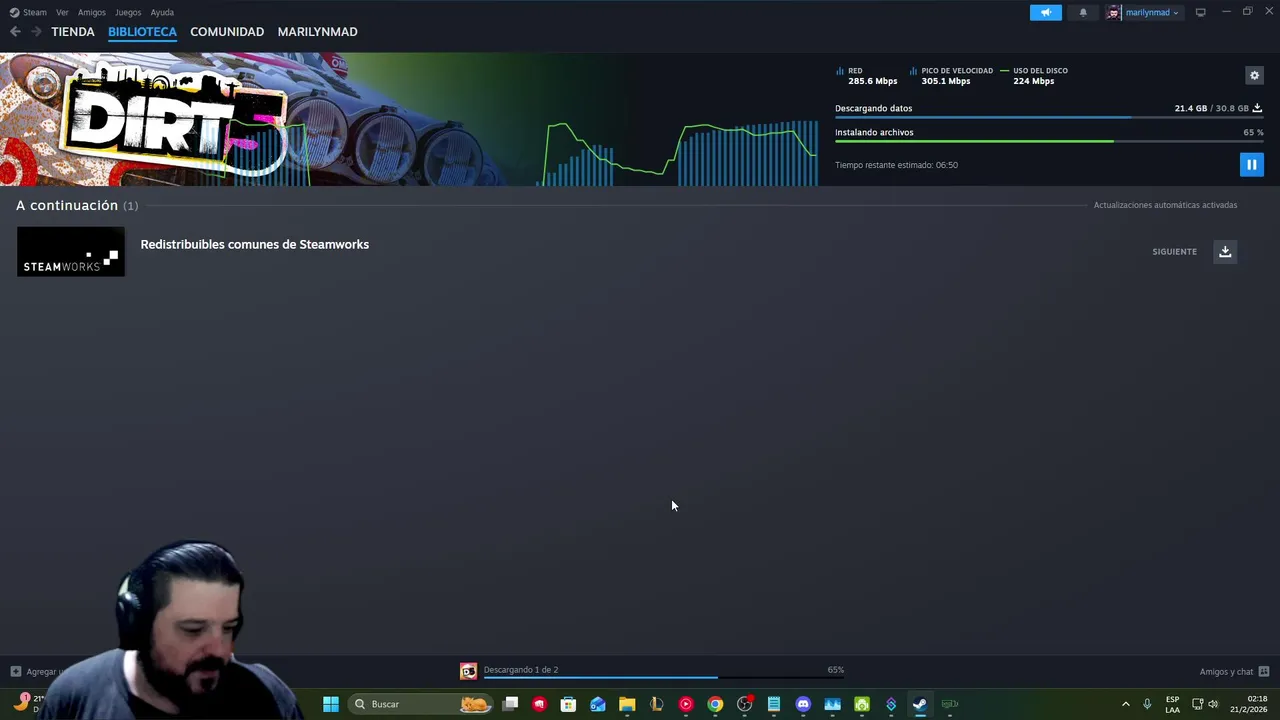
Task: Click Tiempo restante estimado: 06:50
Action: (896, 165)
